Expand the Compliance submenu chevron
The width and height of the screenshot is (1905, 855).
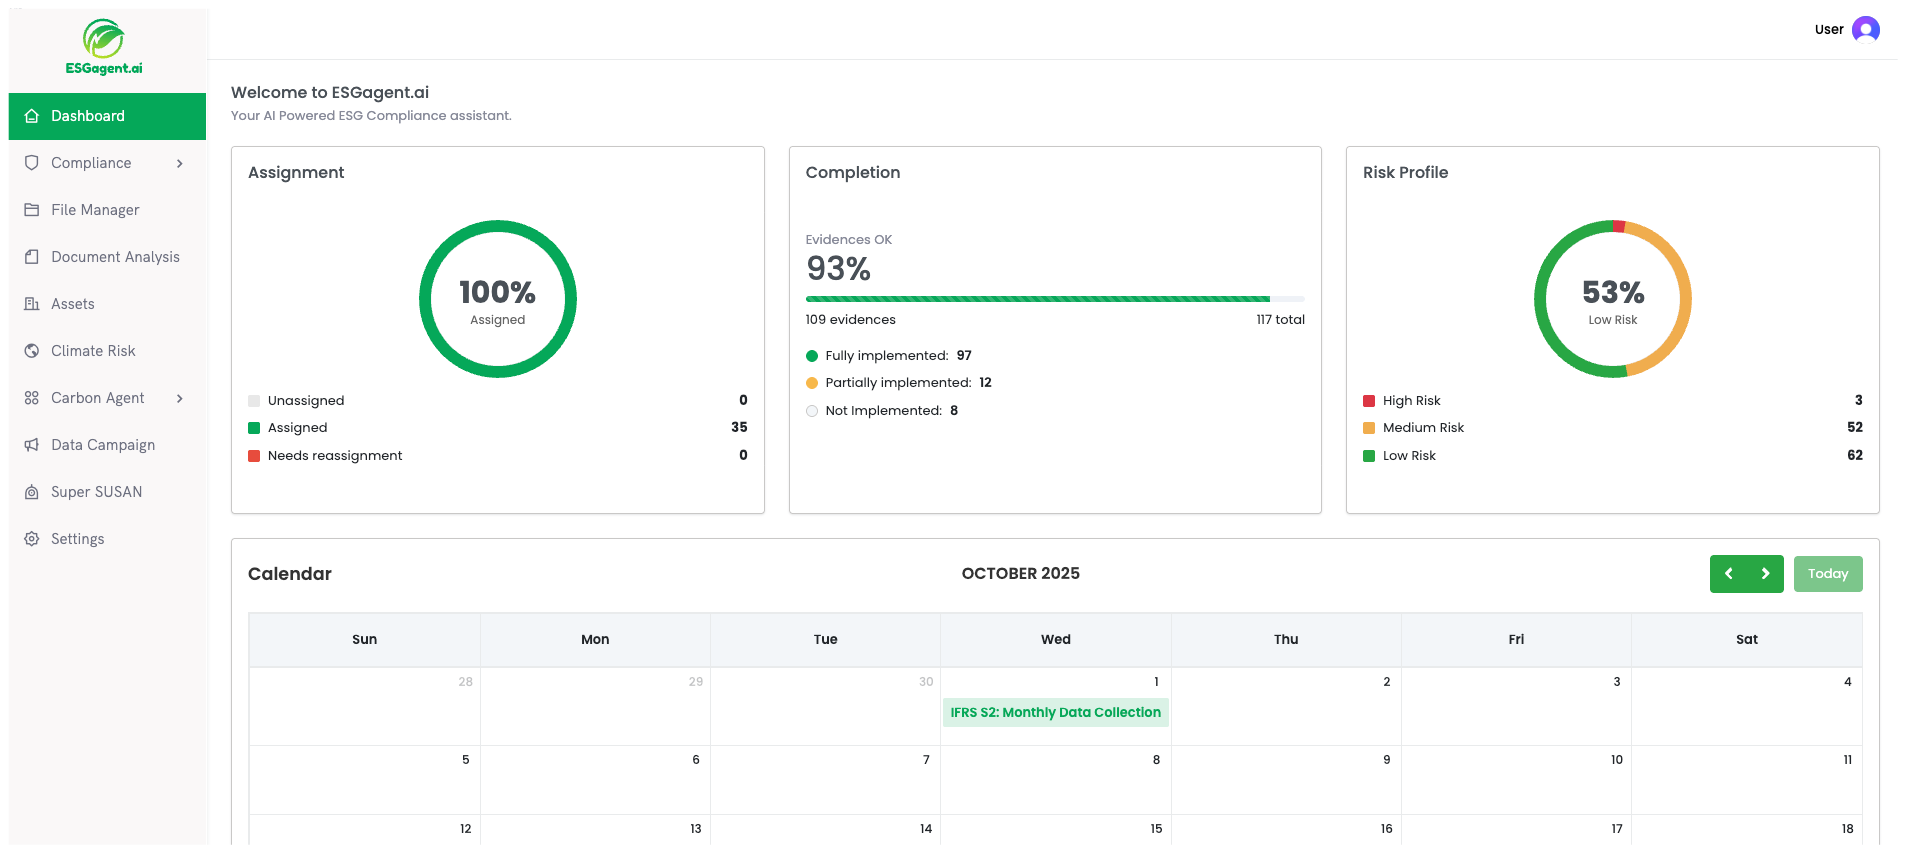coord(180,163)
